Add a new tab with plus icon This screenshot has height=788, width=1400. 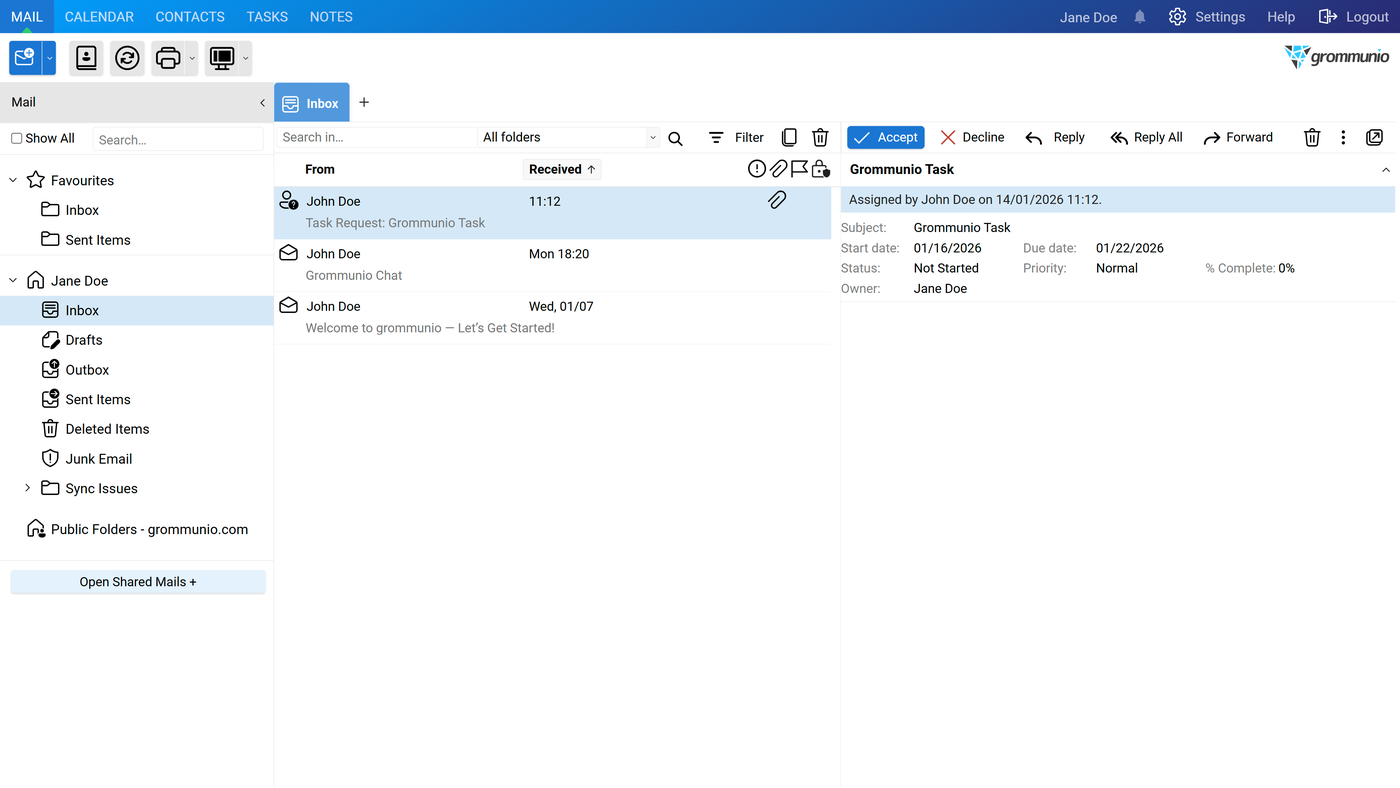[364, 102]
